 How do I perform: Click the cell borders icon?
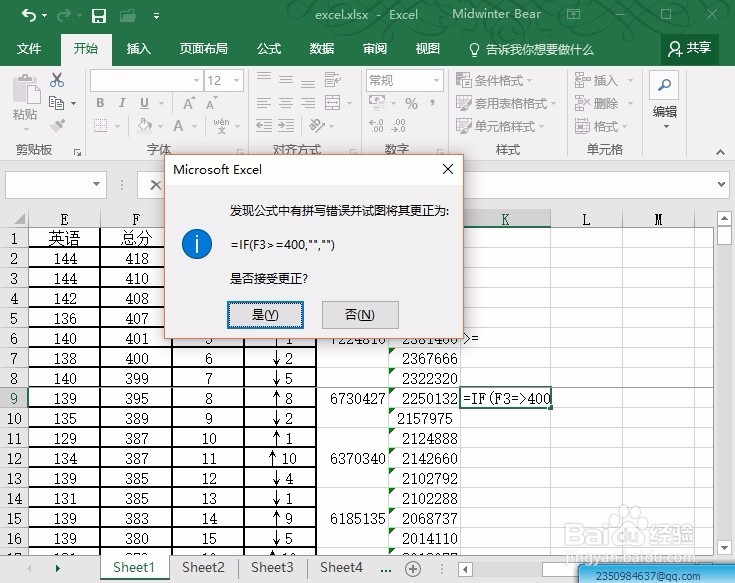click(100, 125)
